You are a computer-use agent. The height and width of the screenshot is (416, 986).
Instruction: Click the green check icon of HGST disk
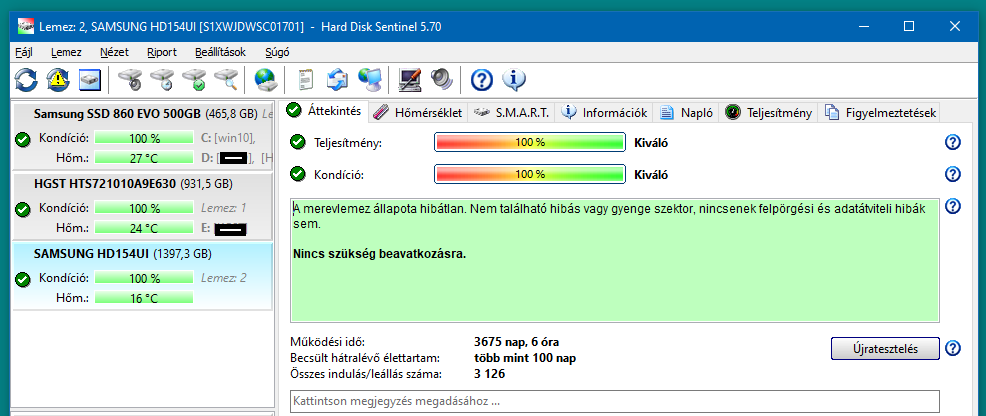tap(23, 209)
